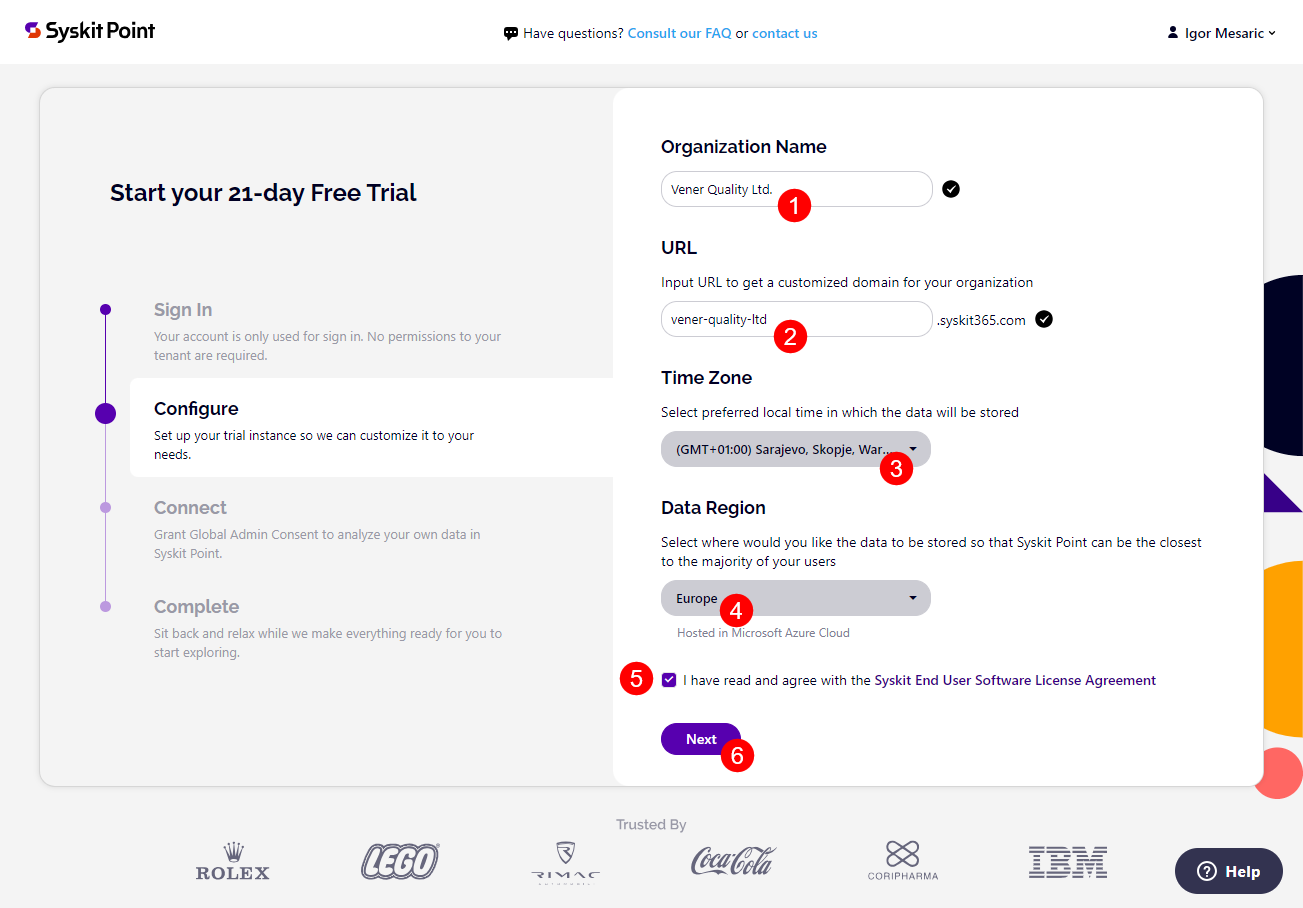The image size is (1303, 908).
Task: Click the checkmark badge beside .syskit365.com
Action: 1044,319
